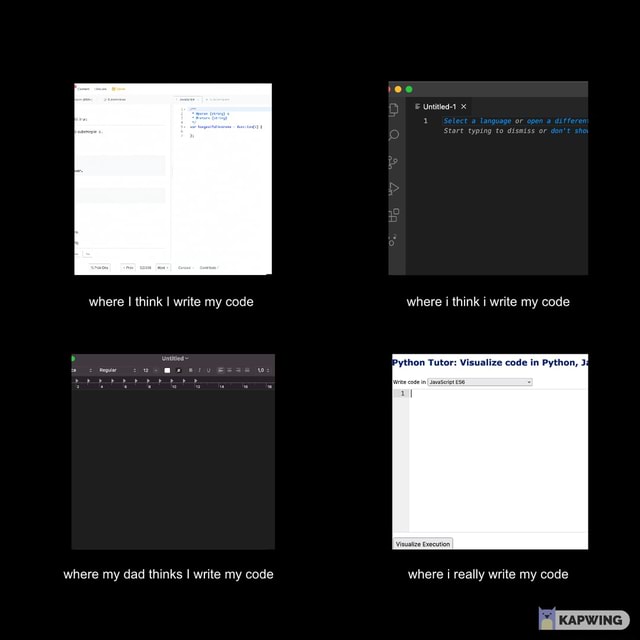Align text left in TextEdit

(x=220, y=370)
